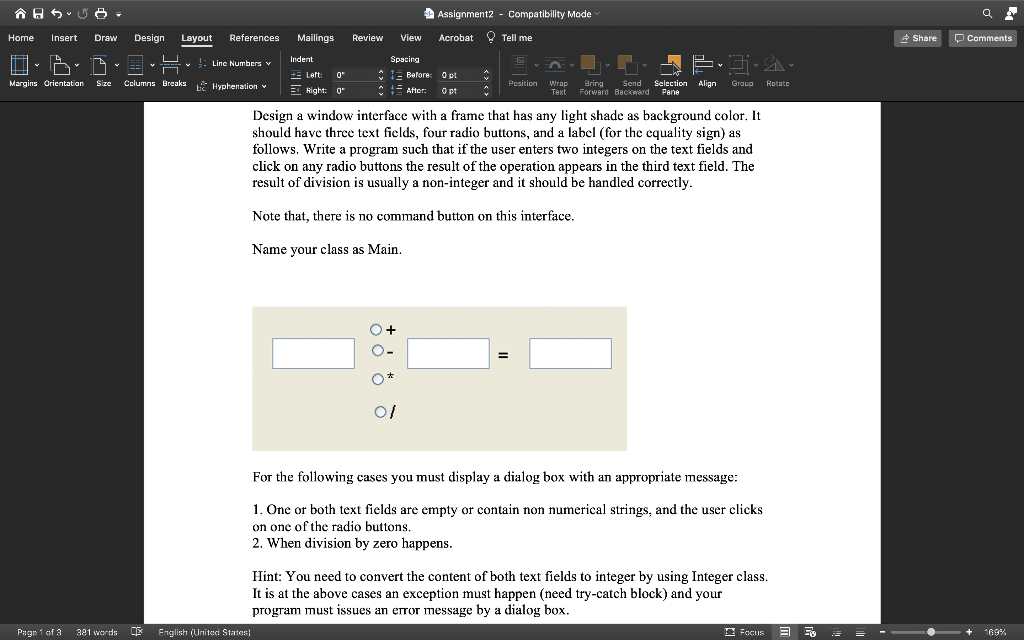
Task: Open the References tab
Action: 254,38
